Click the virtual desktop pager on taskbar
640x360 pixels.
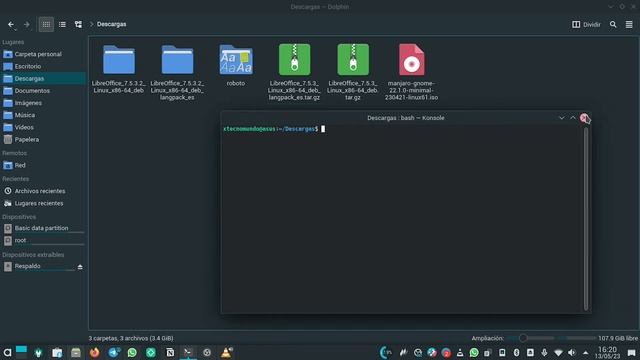[21, 352]
